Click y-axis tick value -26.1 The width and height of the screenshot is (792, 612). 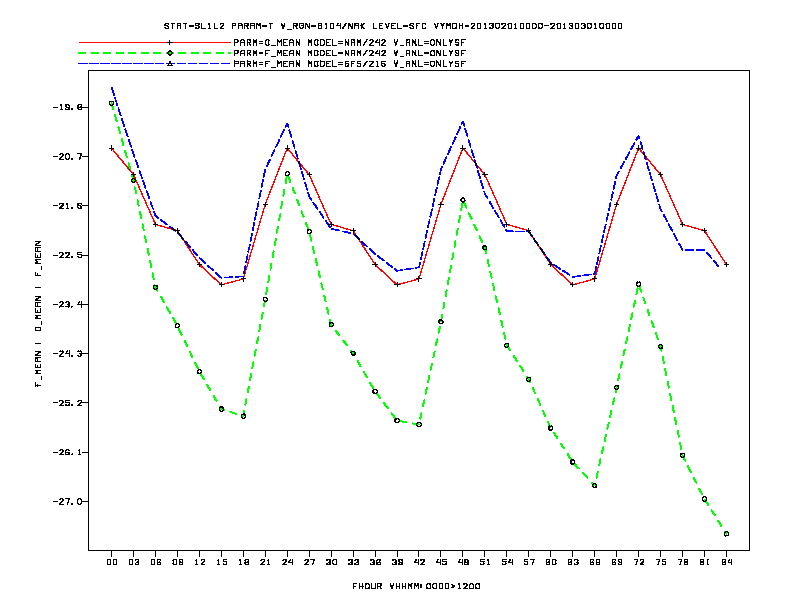pyautogui.click(x=68, y=452)
